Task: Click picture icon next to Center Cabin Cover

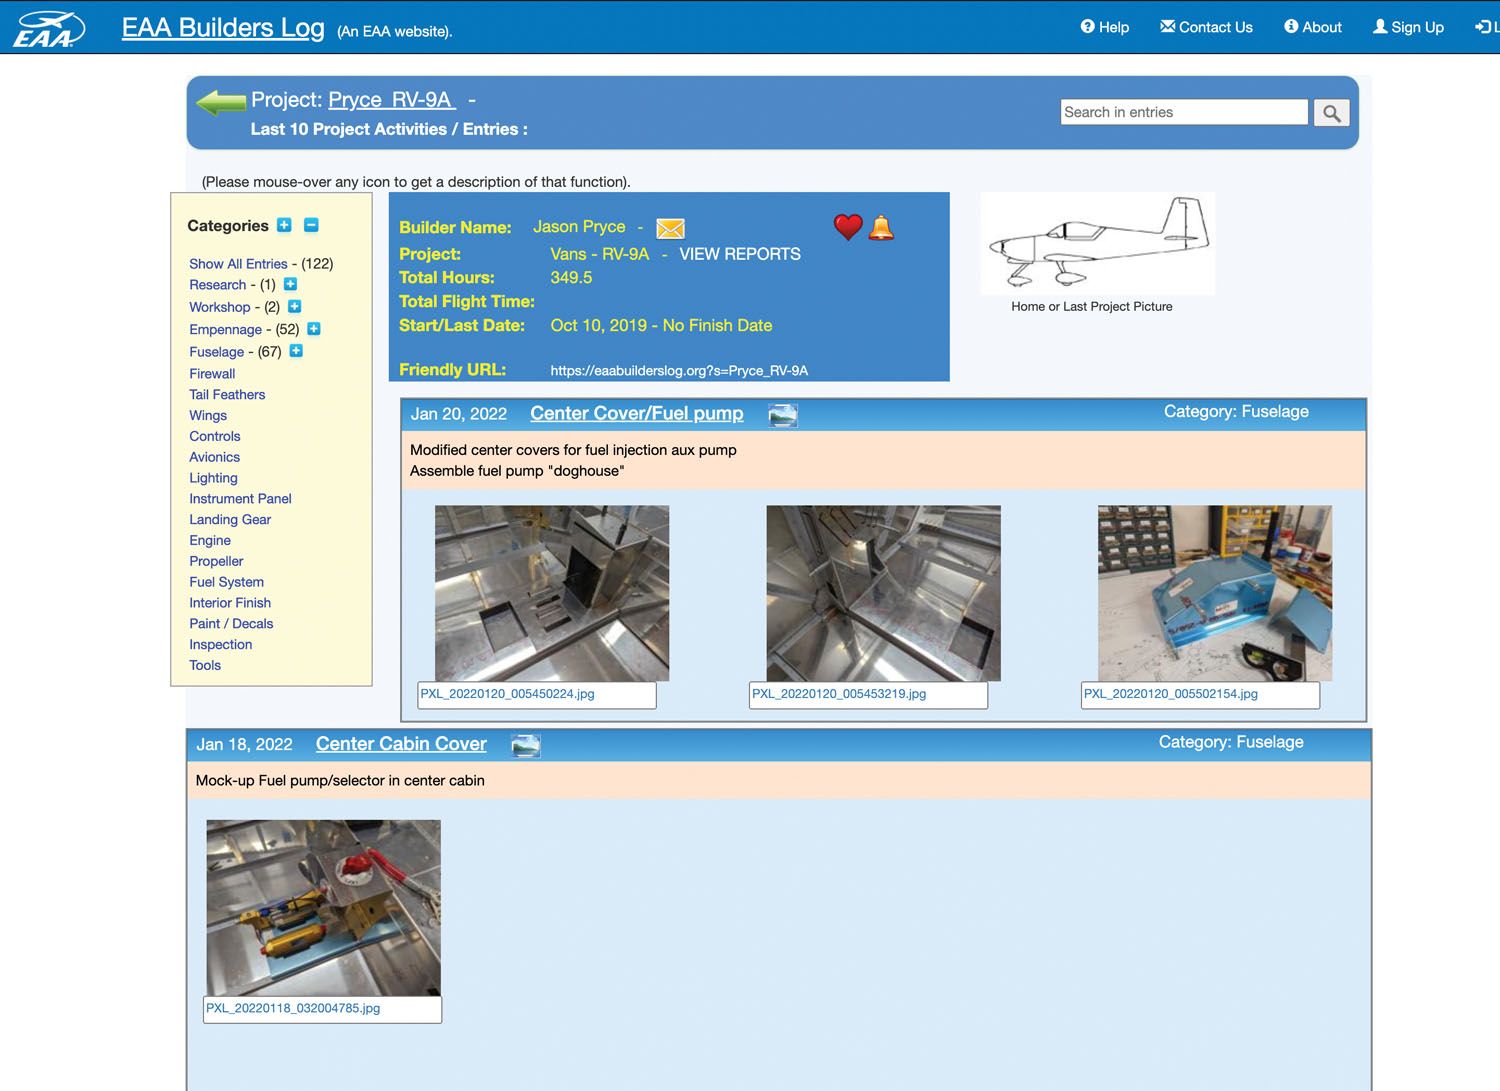Action: [x=526, y=745]
